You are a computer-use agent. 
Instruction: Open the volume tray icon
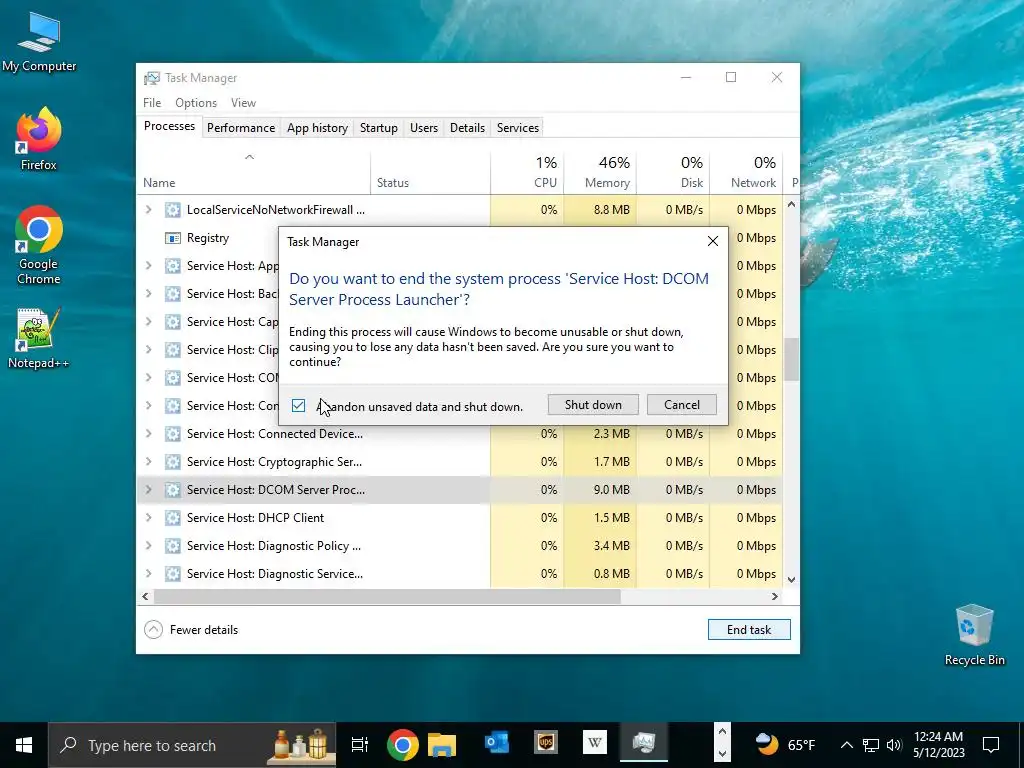pos(894,745)
